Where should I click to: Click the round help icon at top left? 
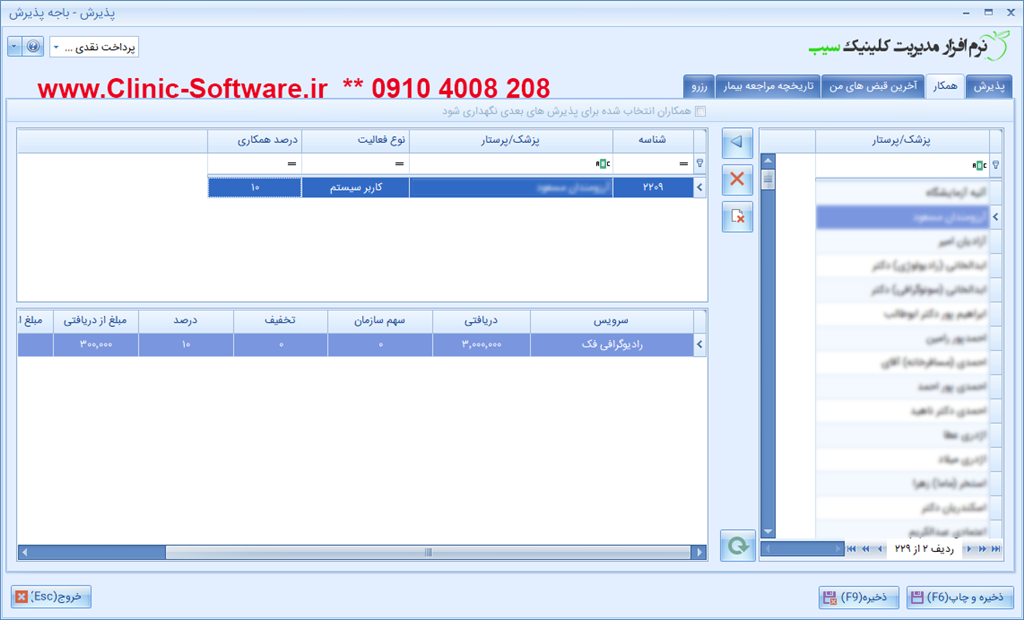(33, 47)
